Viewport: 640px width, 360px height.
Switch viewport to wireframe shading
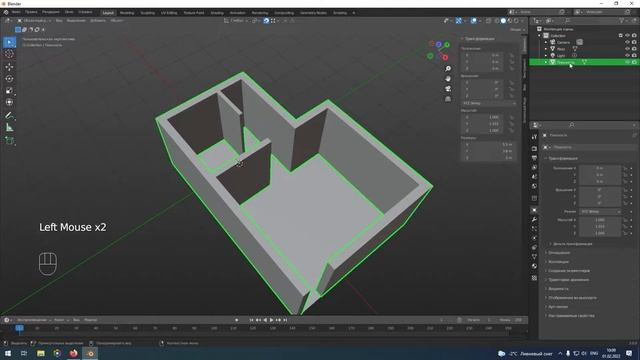pos(497,20)
